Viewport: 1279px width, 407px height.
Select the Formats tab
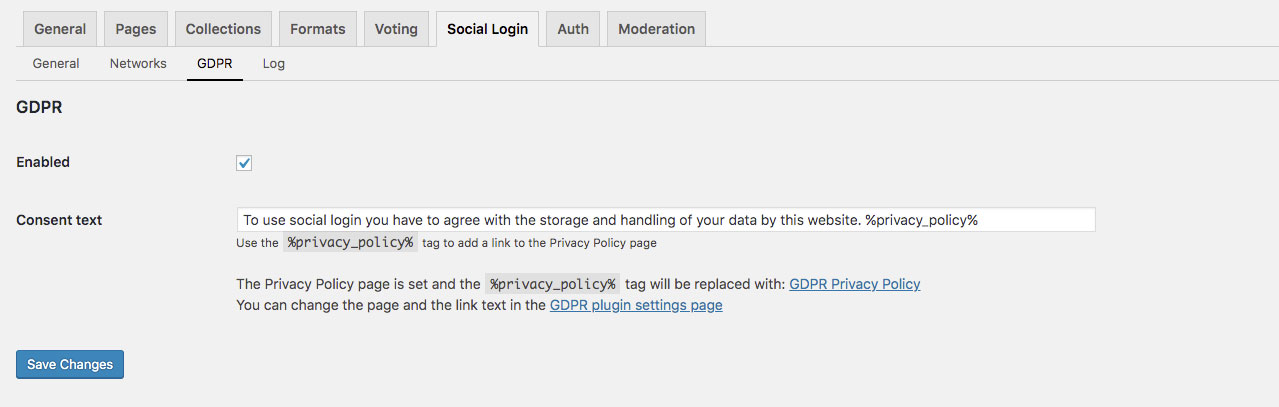coord(318,29)
